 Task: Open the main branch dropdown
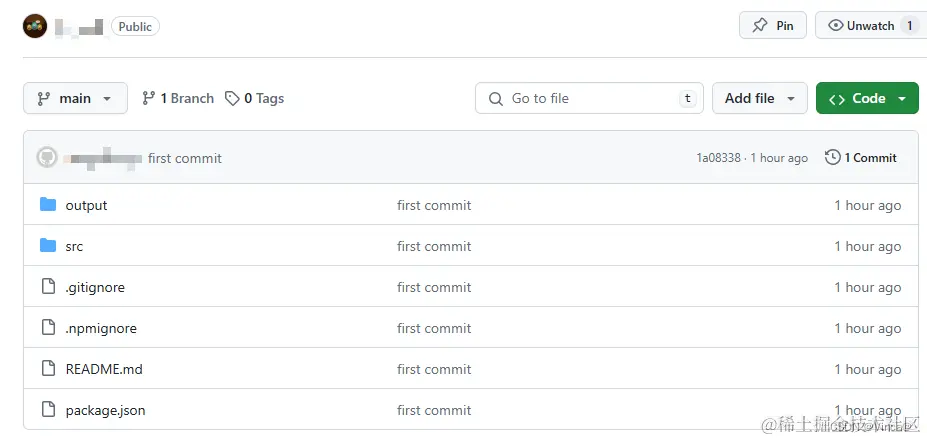pos(75,98)
